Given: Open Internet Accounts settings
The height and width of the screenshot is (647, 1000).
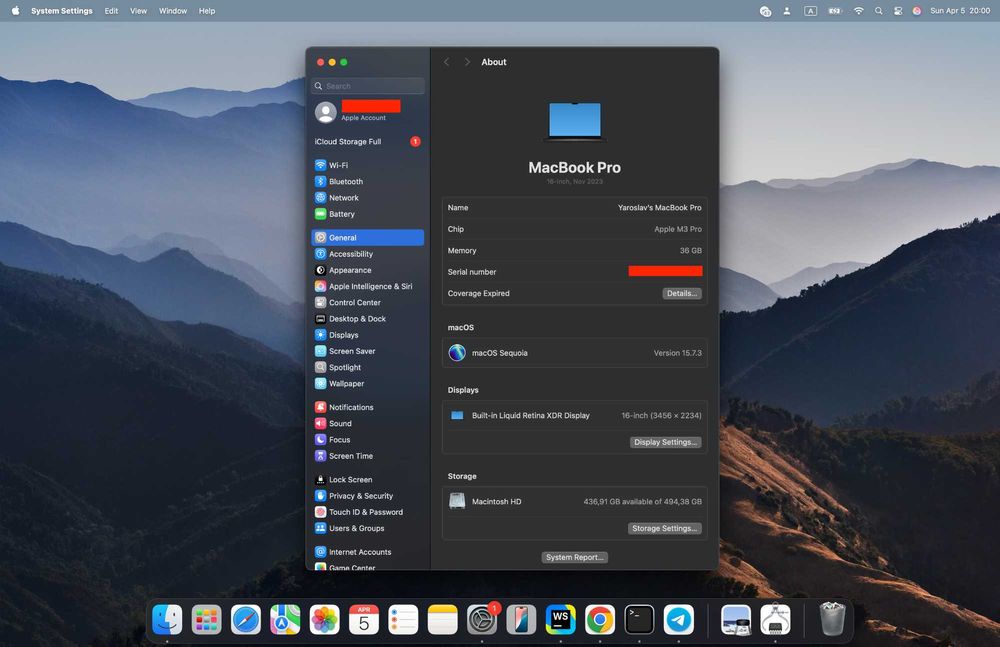Looking at the screenshot, I should pyautogui.click(x=367, y=552).
